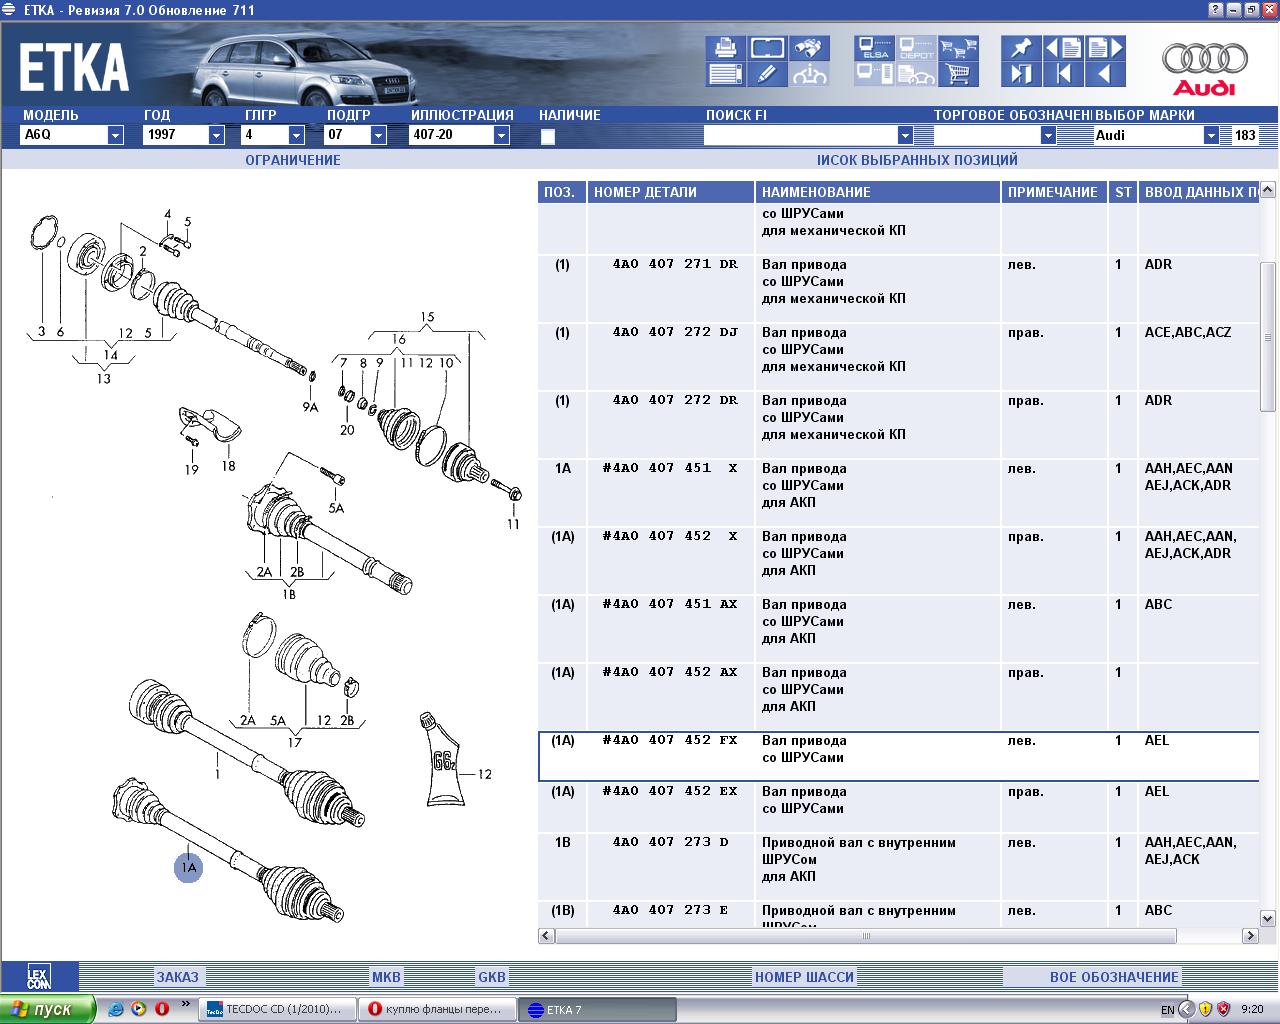Screen dimensions: 1280x1024
Task: Open search with the binoculars icon
Action: [810, 47]
